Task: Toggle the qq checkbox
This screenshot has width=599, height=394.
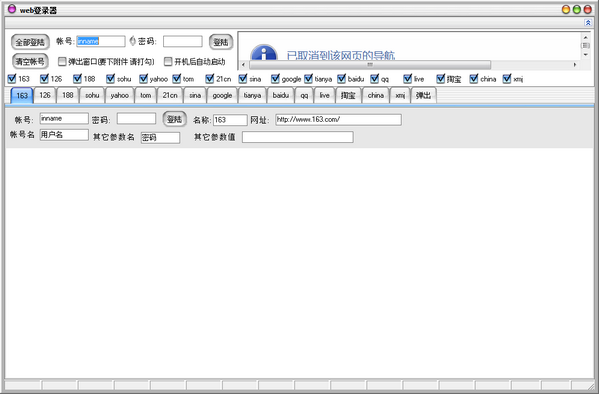Action: 374,79
